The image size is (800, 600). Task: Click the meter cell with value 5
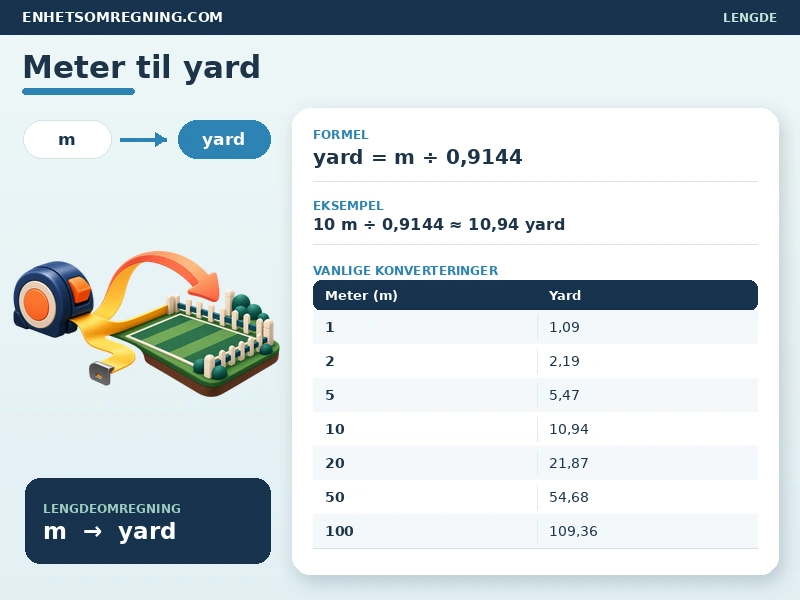[425, 395]
